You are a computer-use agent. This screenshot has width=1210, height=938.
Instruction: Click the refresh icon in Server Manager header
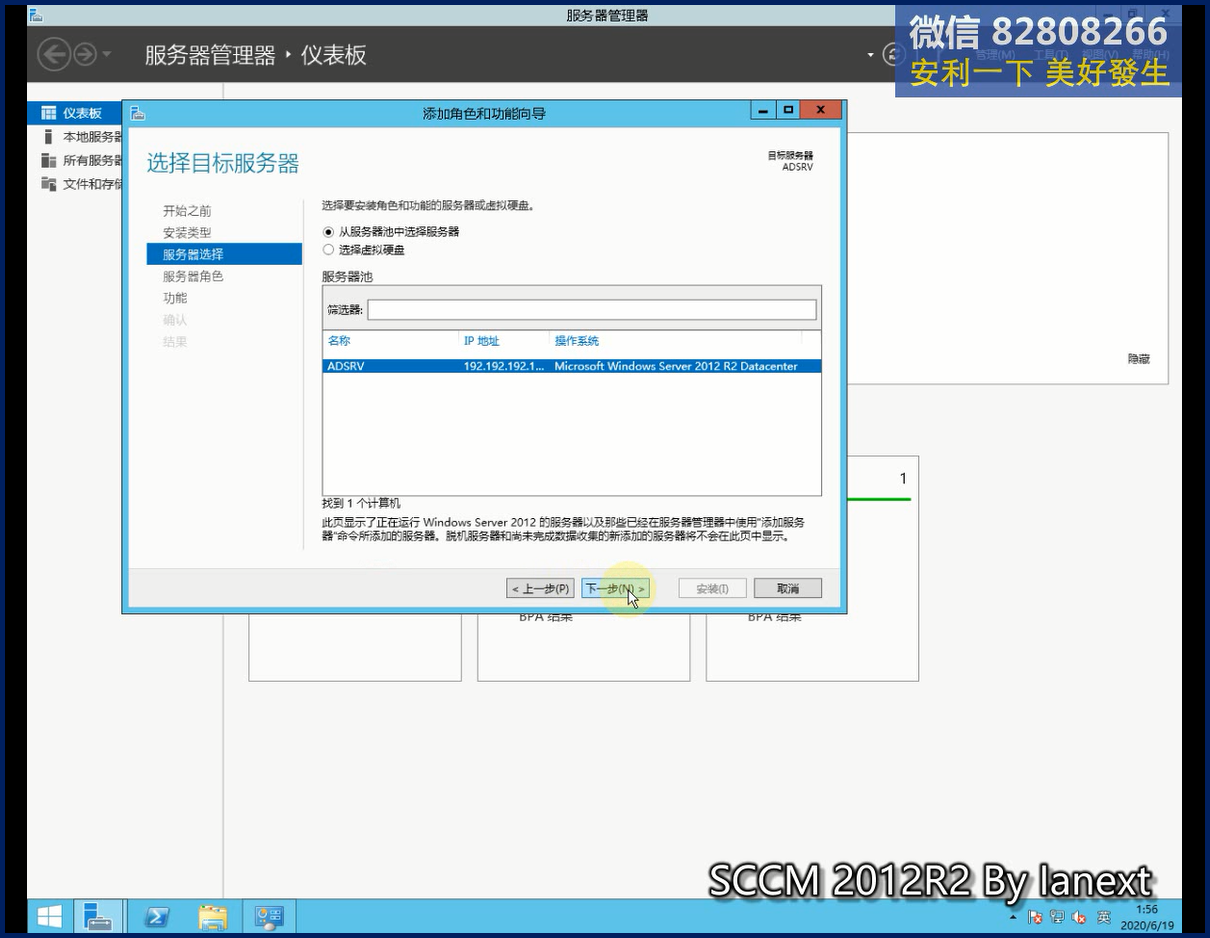click(892, 55)
